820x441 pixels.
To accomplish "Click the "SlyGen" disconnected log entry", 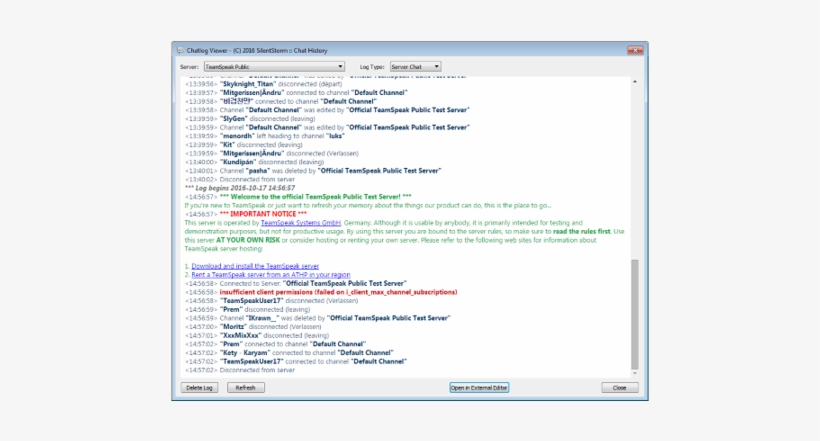I will pos(250,119).
